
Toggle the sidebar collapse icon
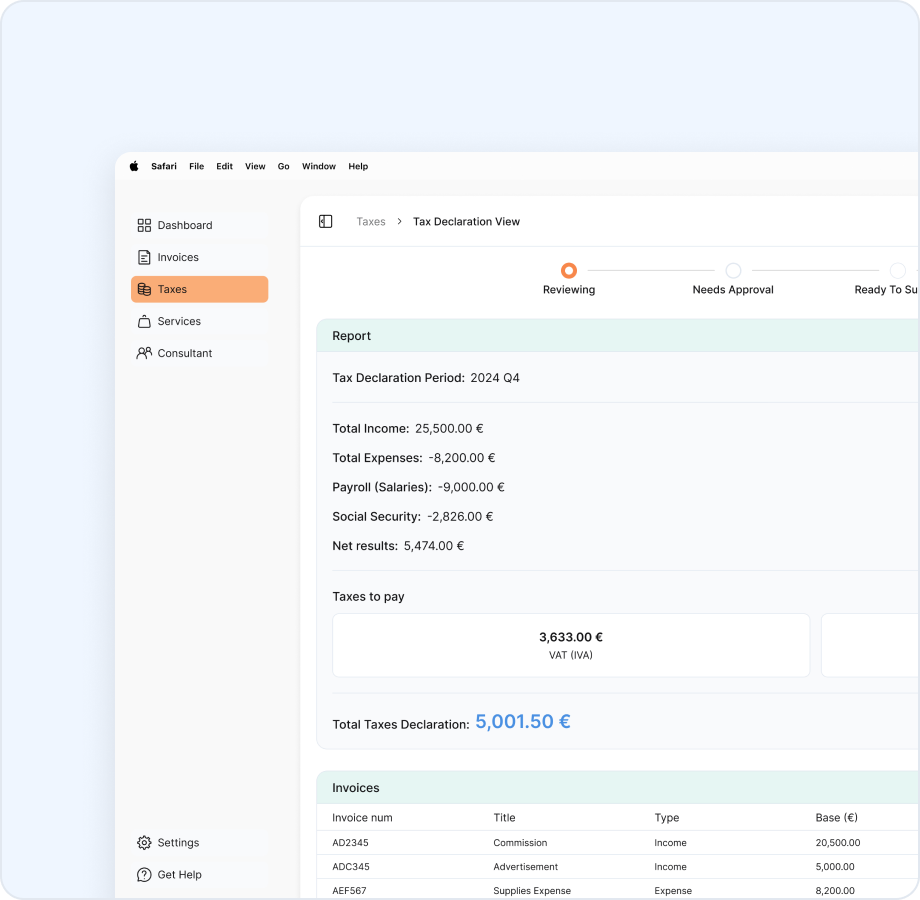[325, 222]
